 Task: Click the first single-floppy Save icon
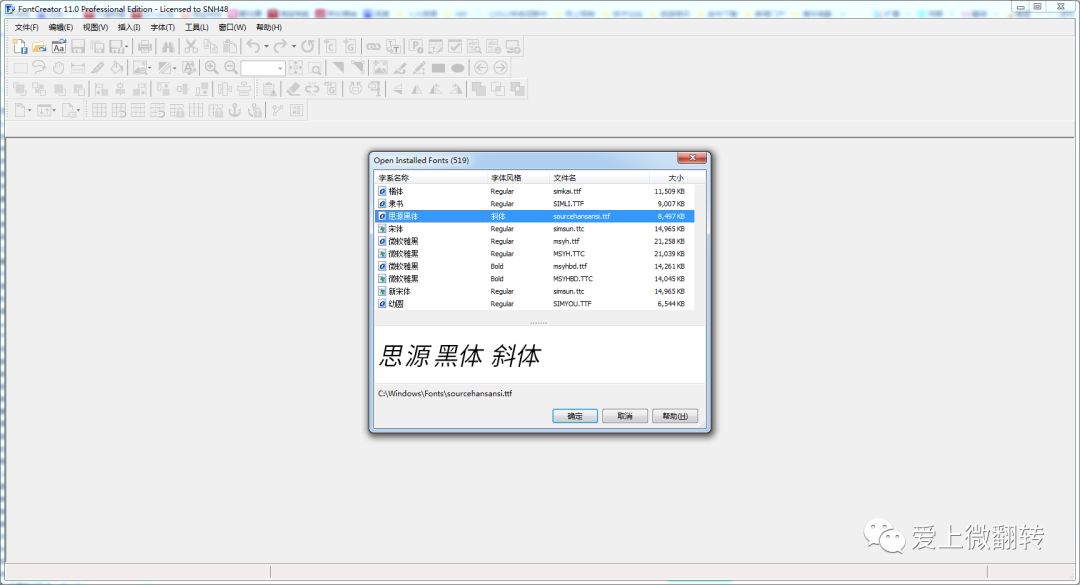[x=78, y=47]
